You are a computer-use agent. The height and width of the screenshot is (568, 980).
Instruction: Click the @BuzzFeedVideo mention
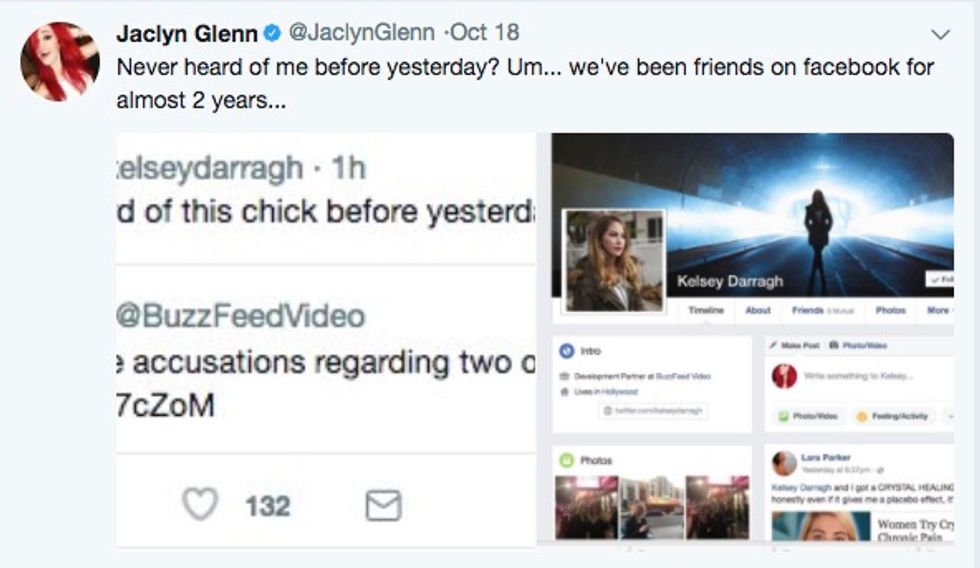pyautogui.click(x=240, y=317)
